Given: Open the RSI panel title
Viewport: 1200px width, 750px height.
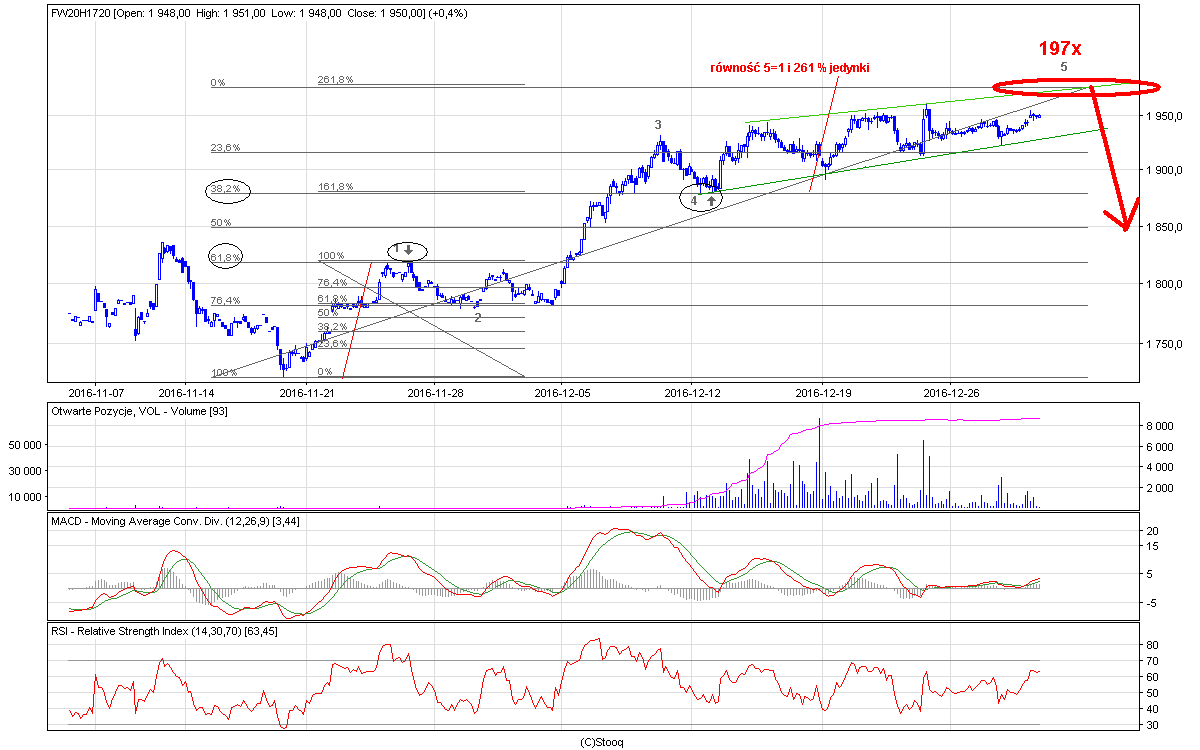Looking at the screenshot, I should tap(165, 630).
